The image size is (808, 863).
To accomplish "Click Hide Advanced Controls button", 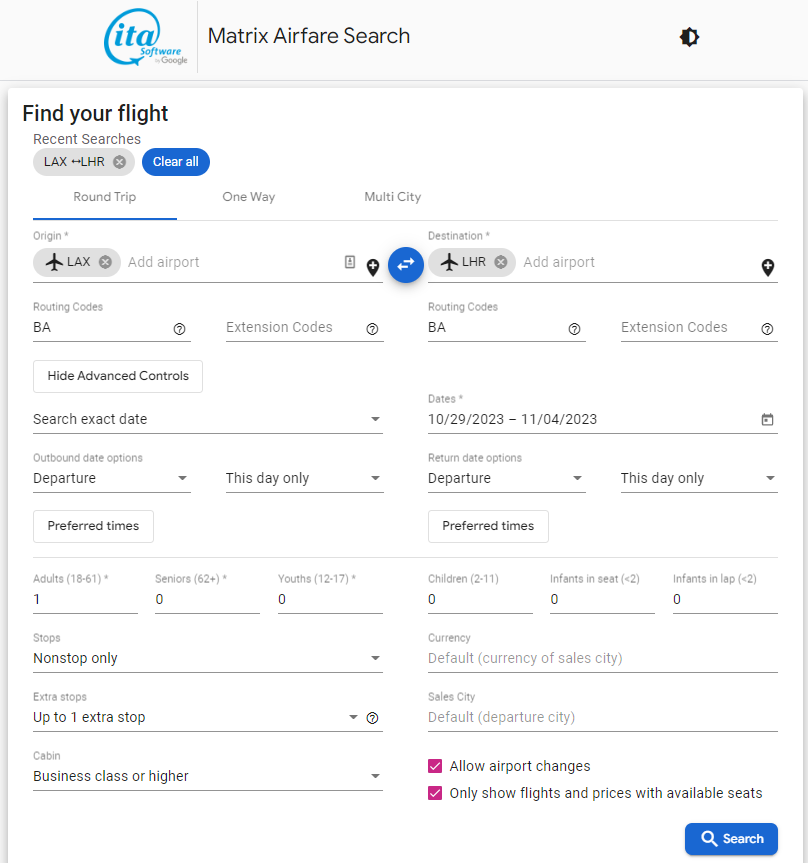I will pos(118,376).
